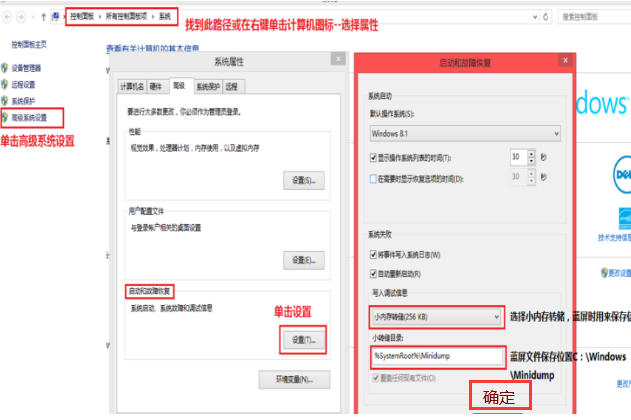Close the 启动和故障恢复 dialog
Image resolution: width=631 pixels, height=420 pixels.
565,60
